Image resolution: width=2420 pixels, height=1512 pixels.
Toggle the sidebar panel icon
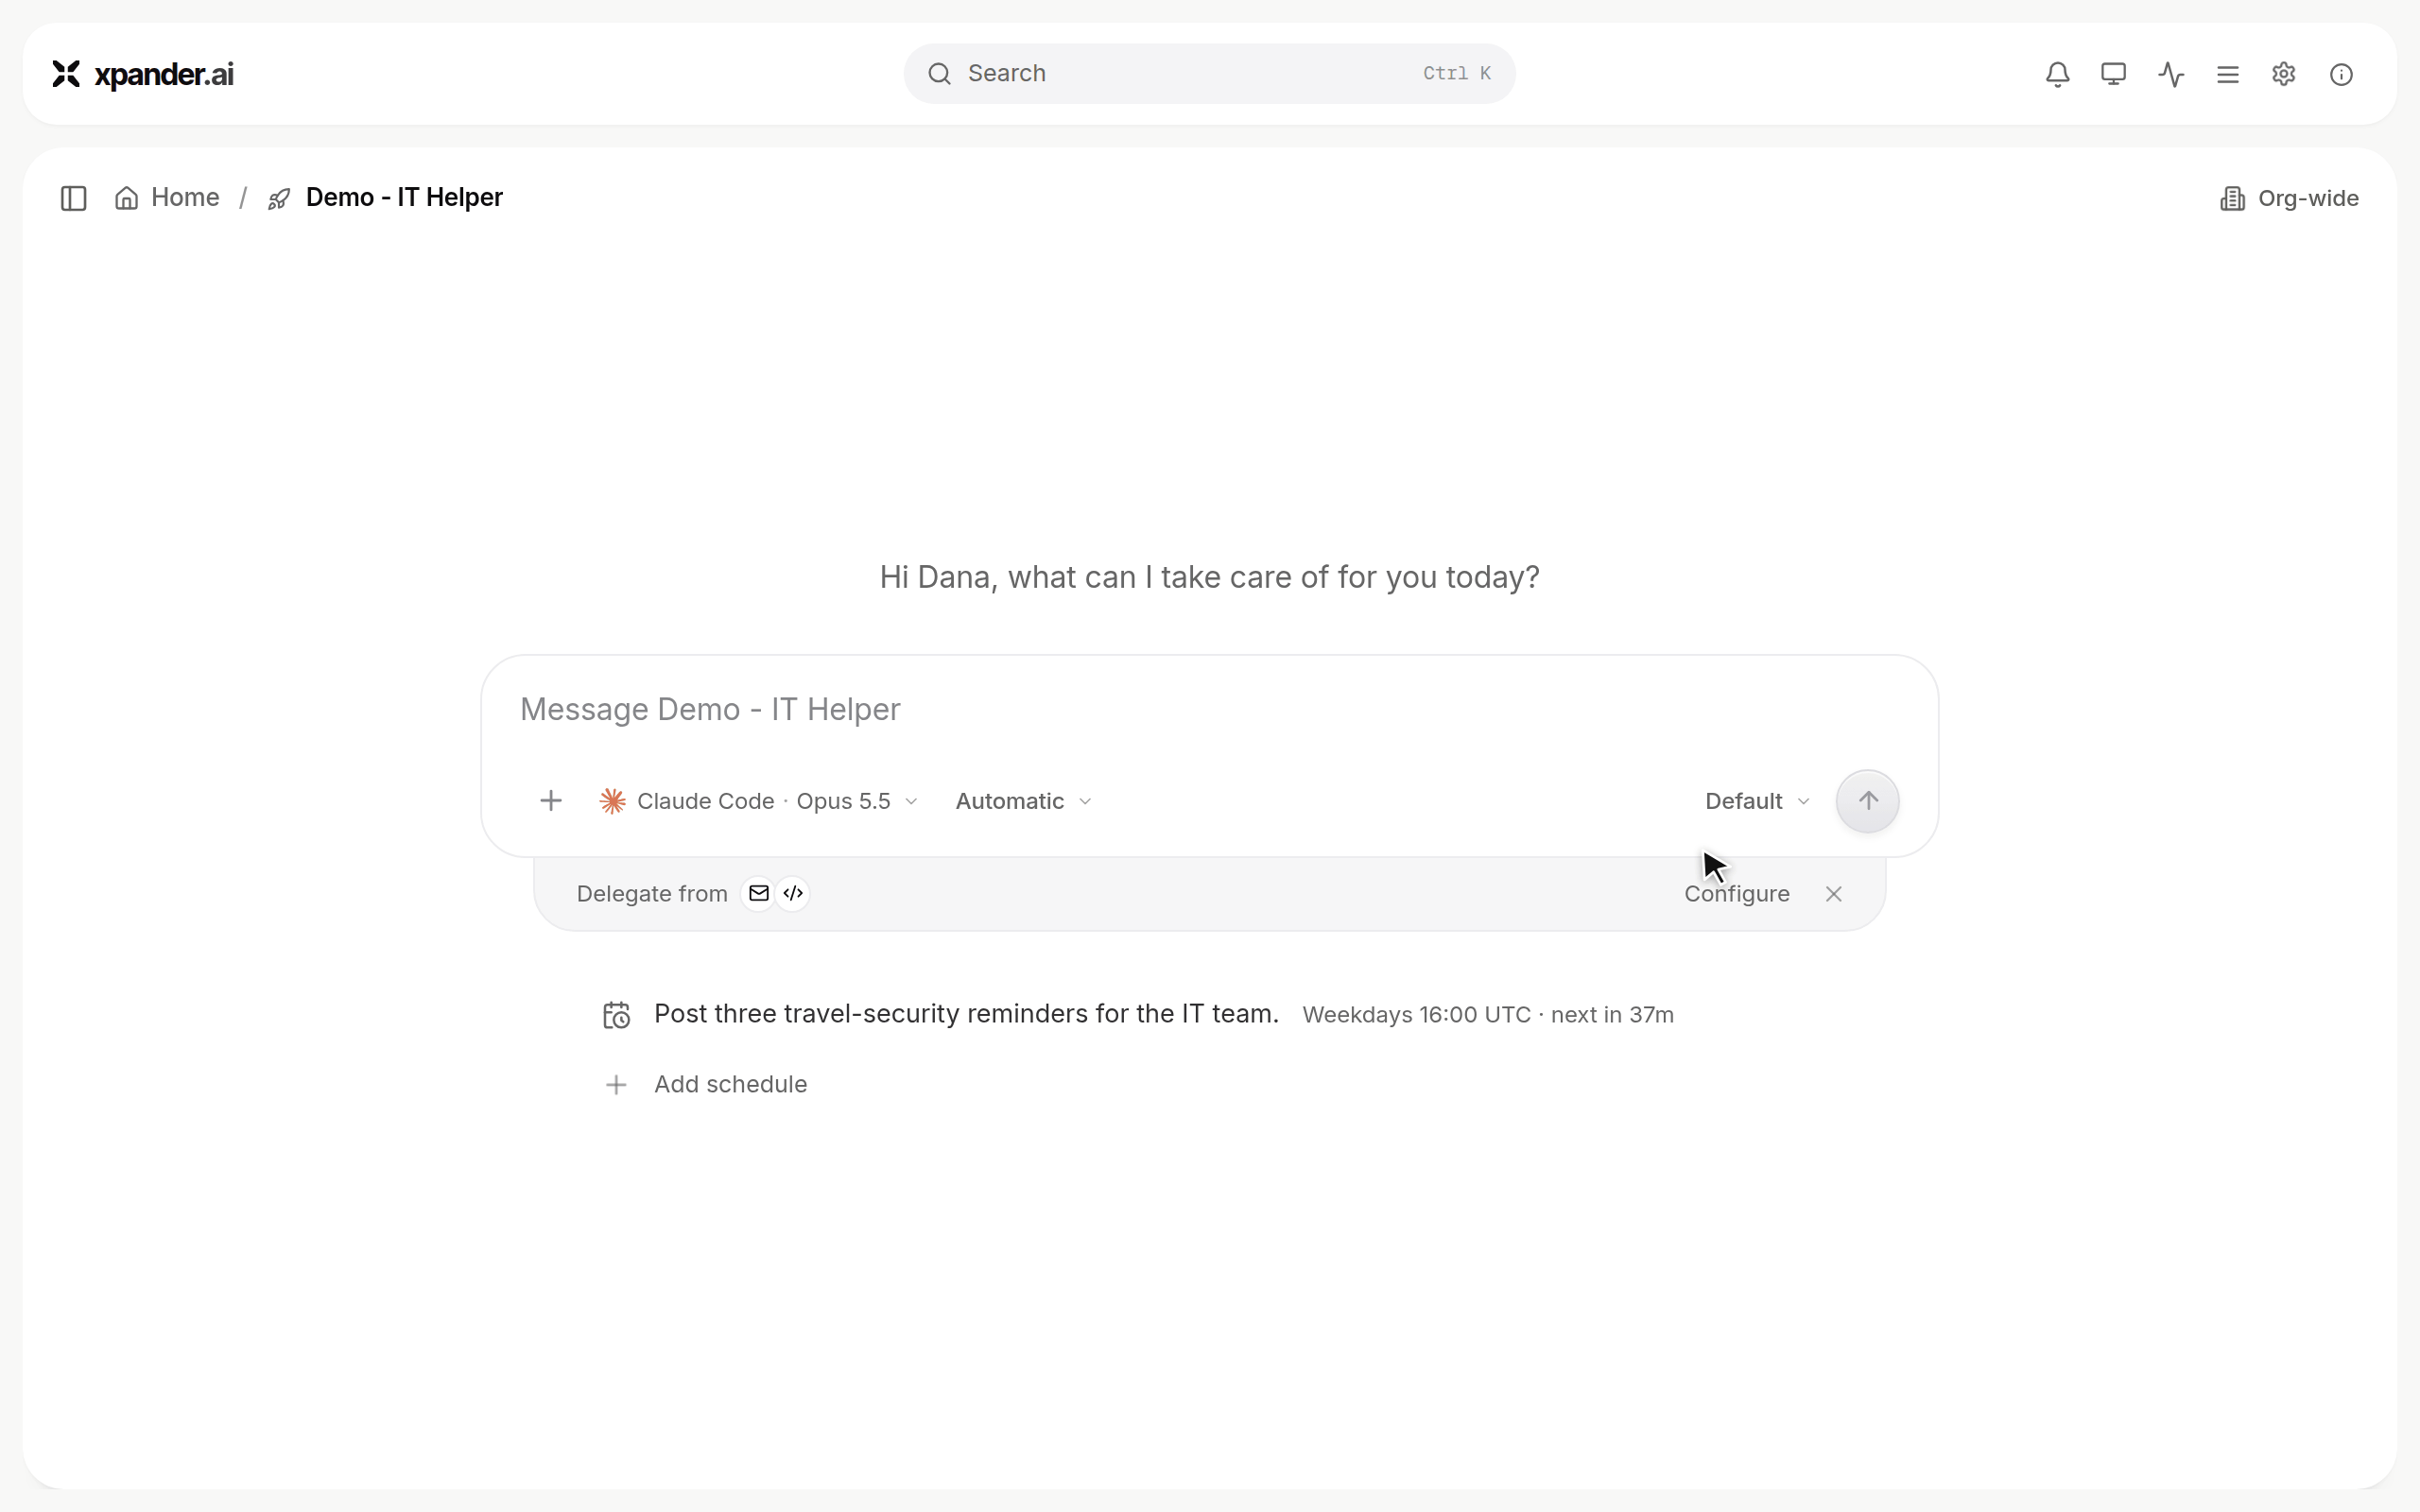(74, 198)
